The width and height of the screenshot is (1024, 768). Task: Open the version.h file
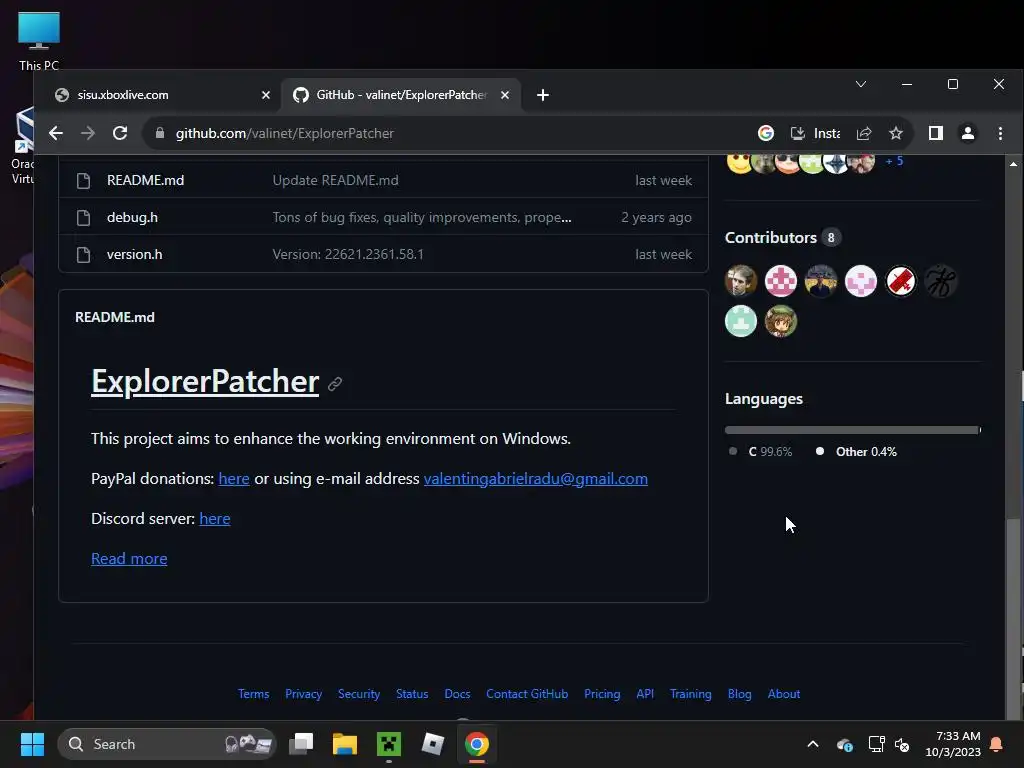click(x=135, y=255)
